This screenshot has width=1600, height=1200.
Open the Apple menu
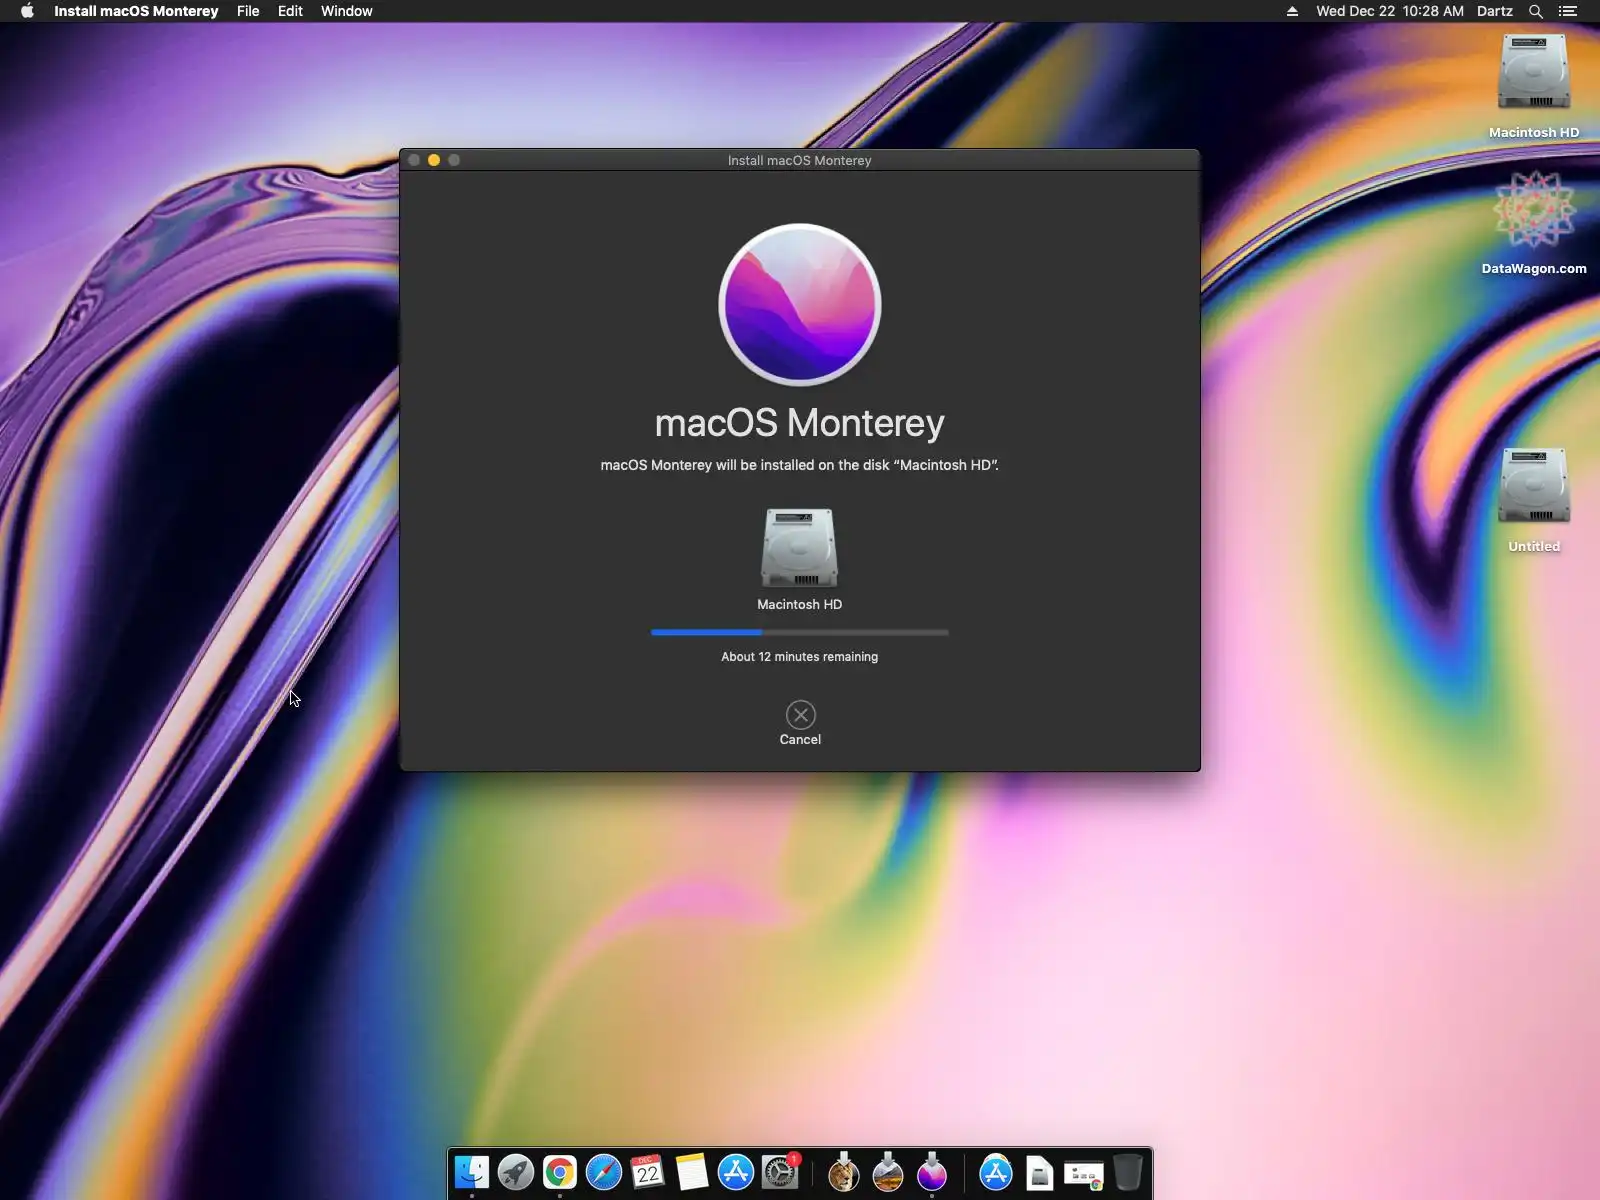(x=27, y=11)
